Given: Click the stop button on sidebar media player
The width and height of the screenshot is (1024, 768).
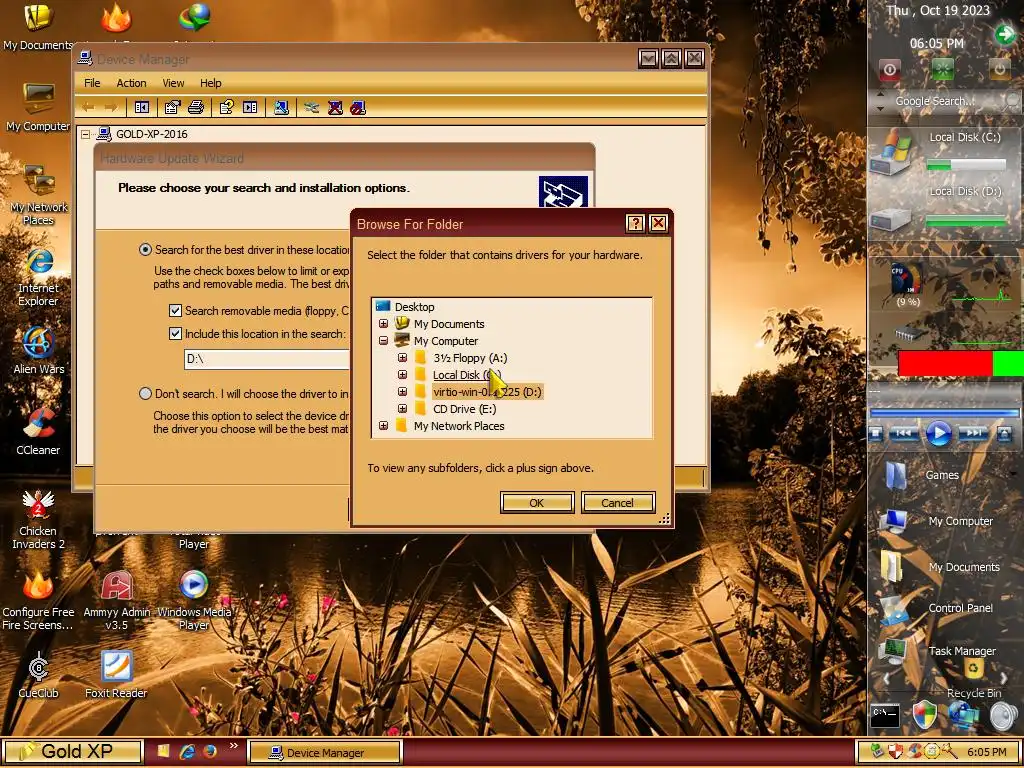Looking at the screenshot, I should pyautogui.click(x=876, y=434).
